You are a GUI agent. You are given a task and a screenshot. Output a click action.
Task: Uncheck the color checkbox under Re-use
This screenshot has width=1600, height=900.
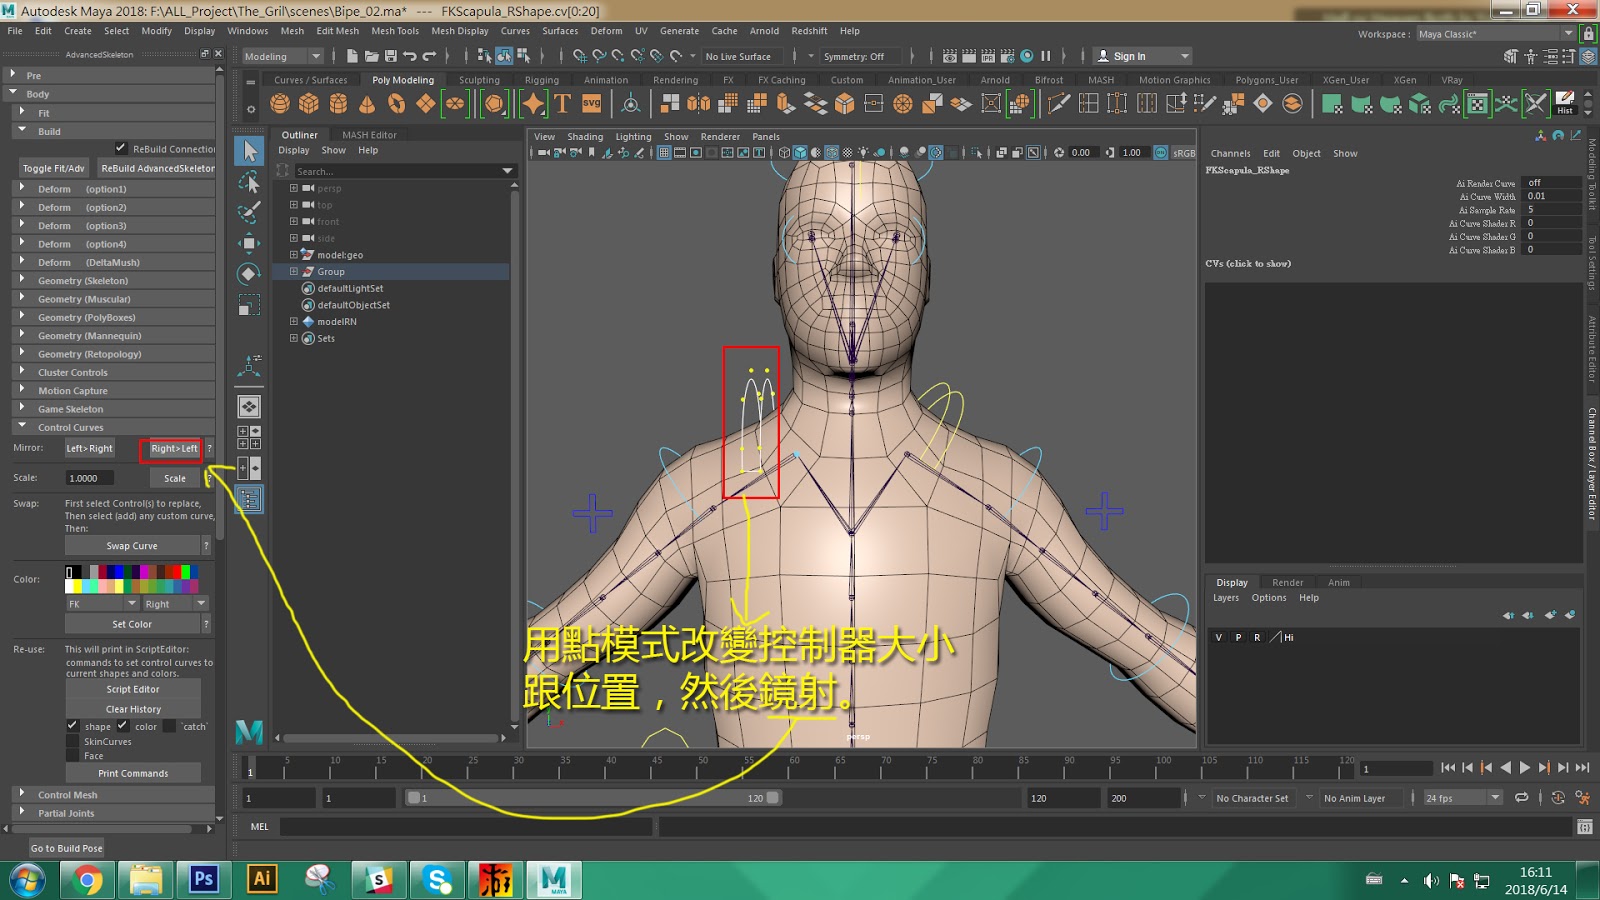click(x=123, y=726)
